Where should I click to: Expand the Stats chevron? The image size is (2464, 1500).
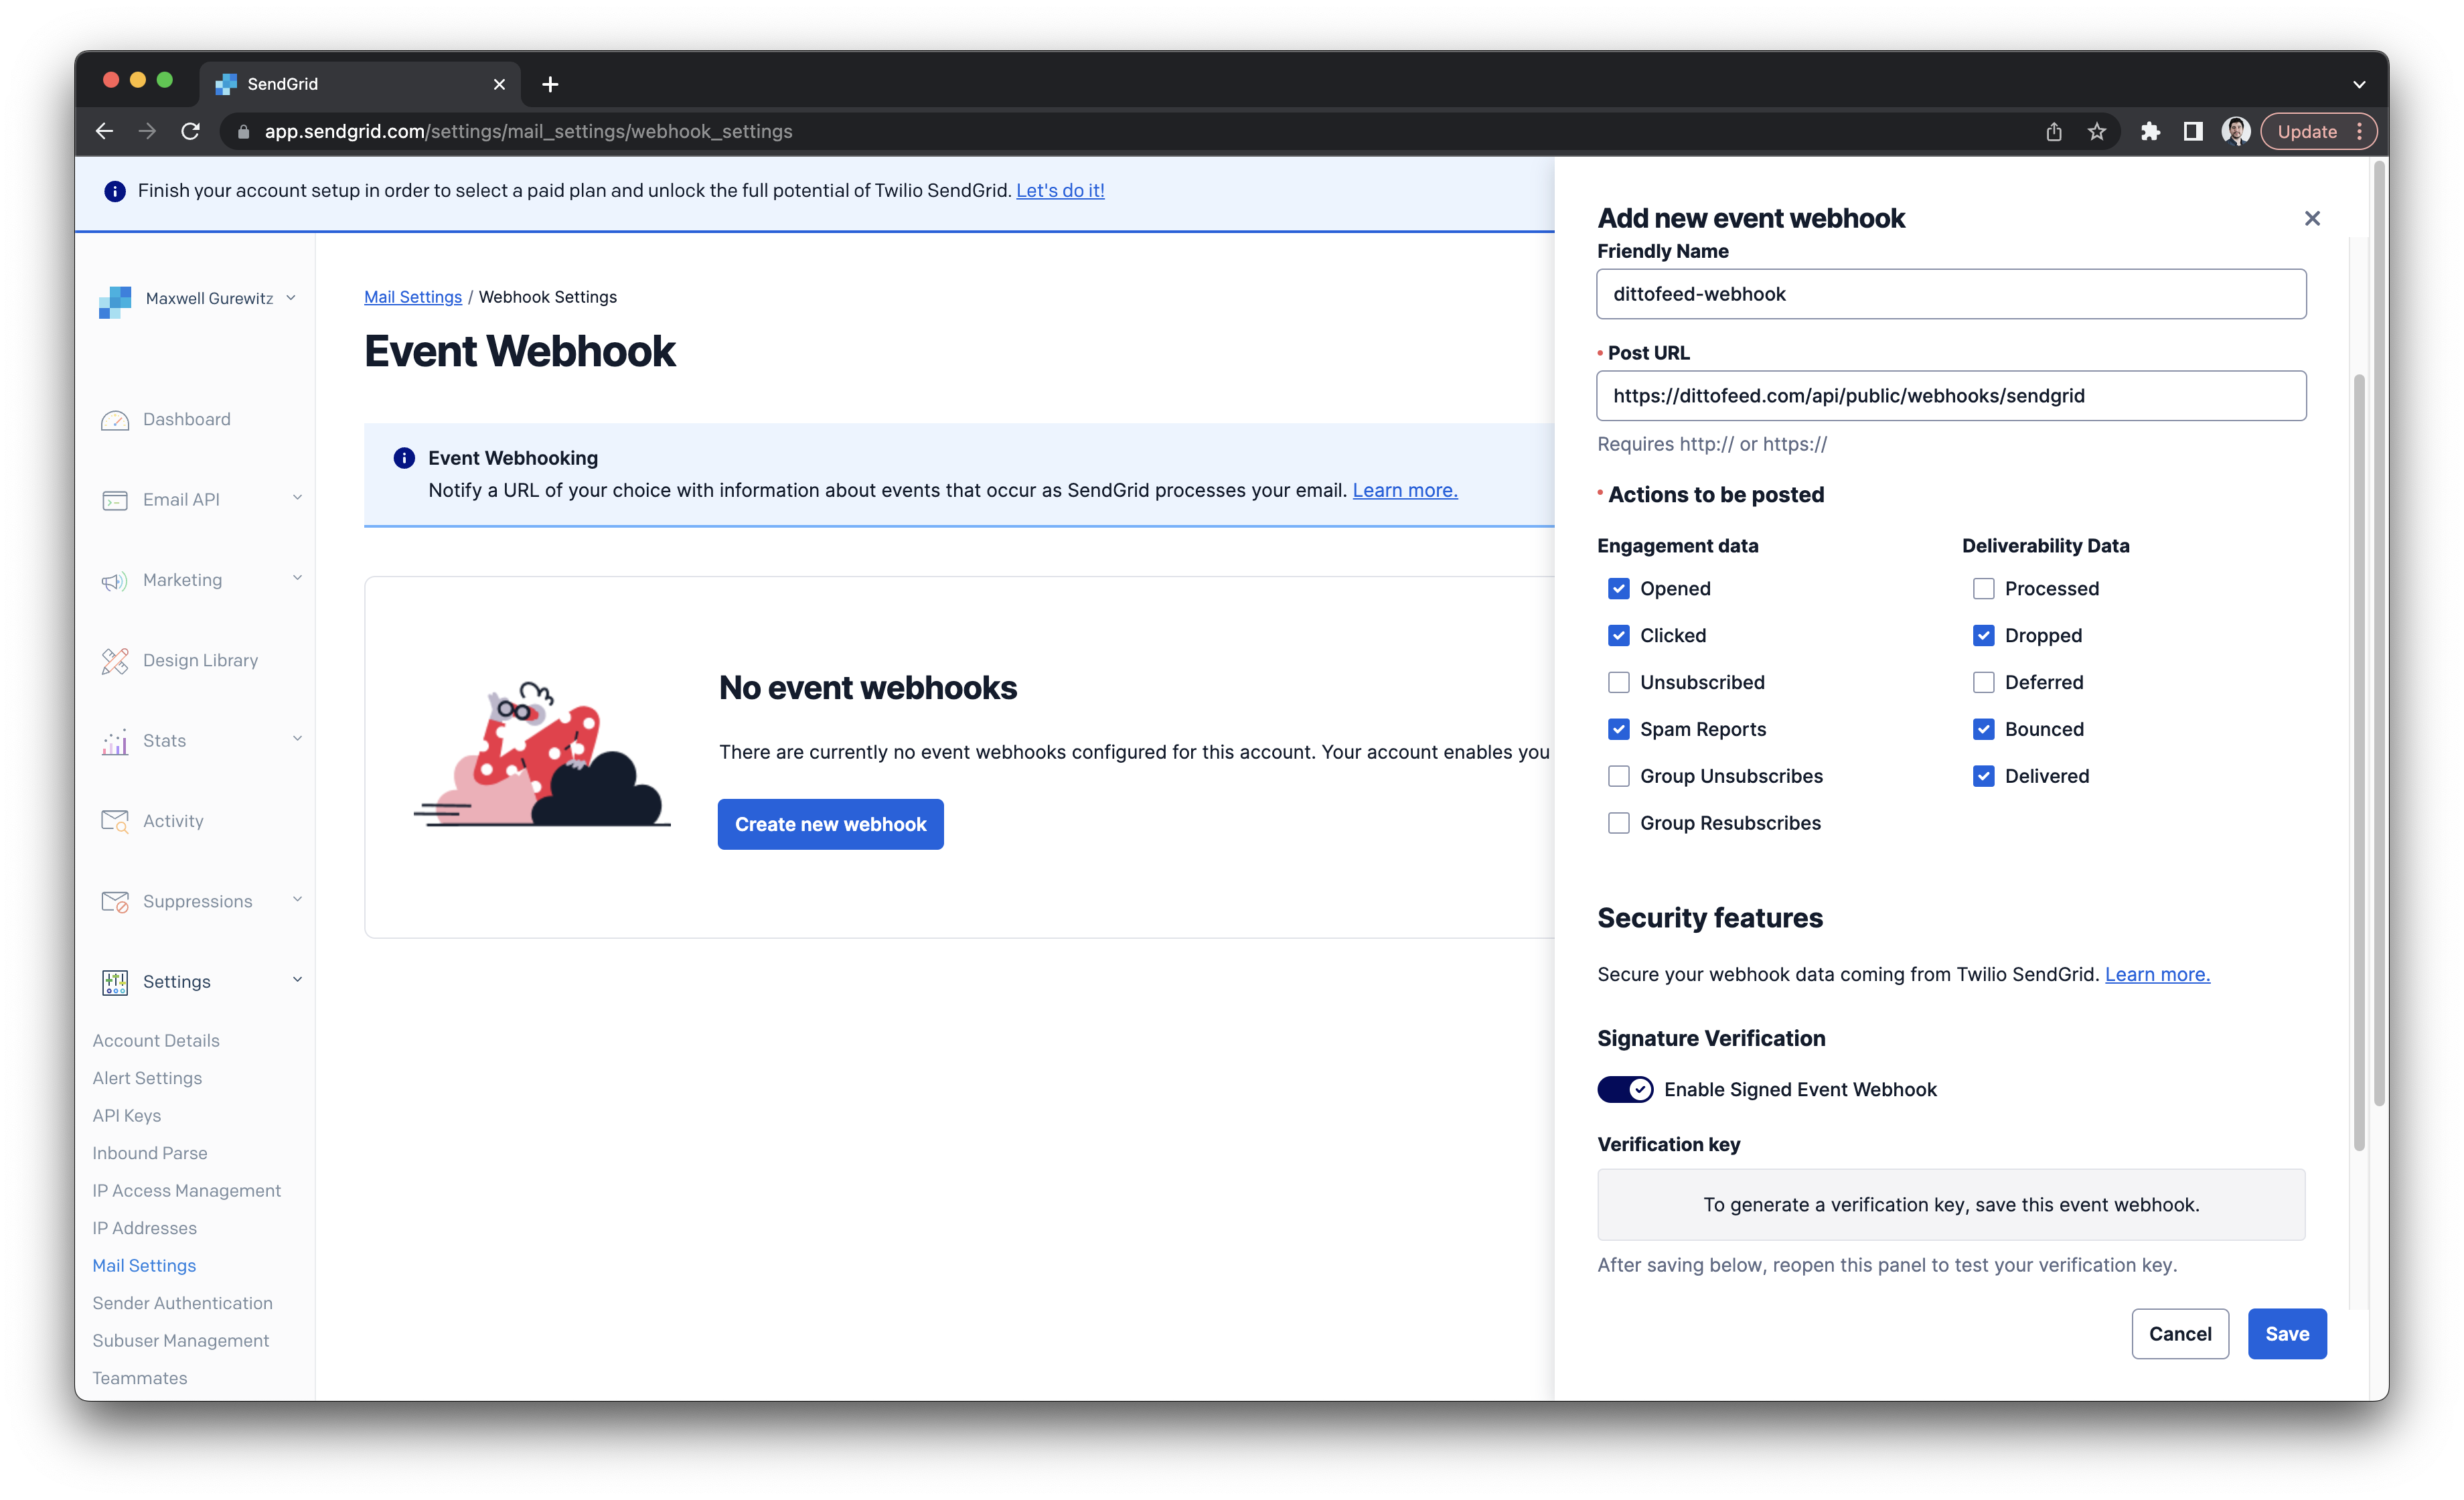(x=297, y=739)
